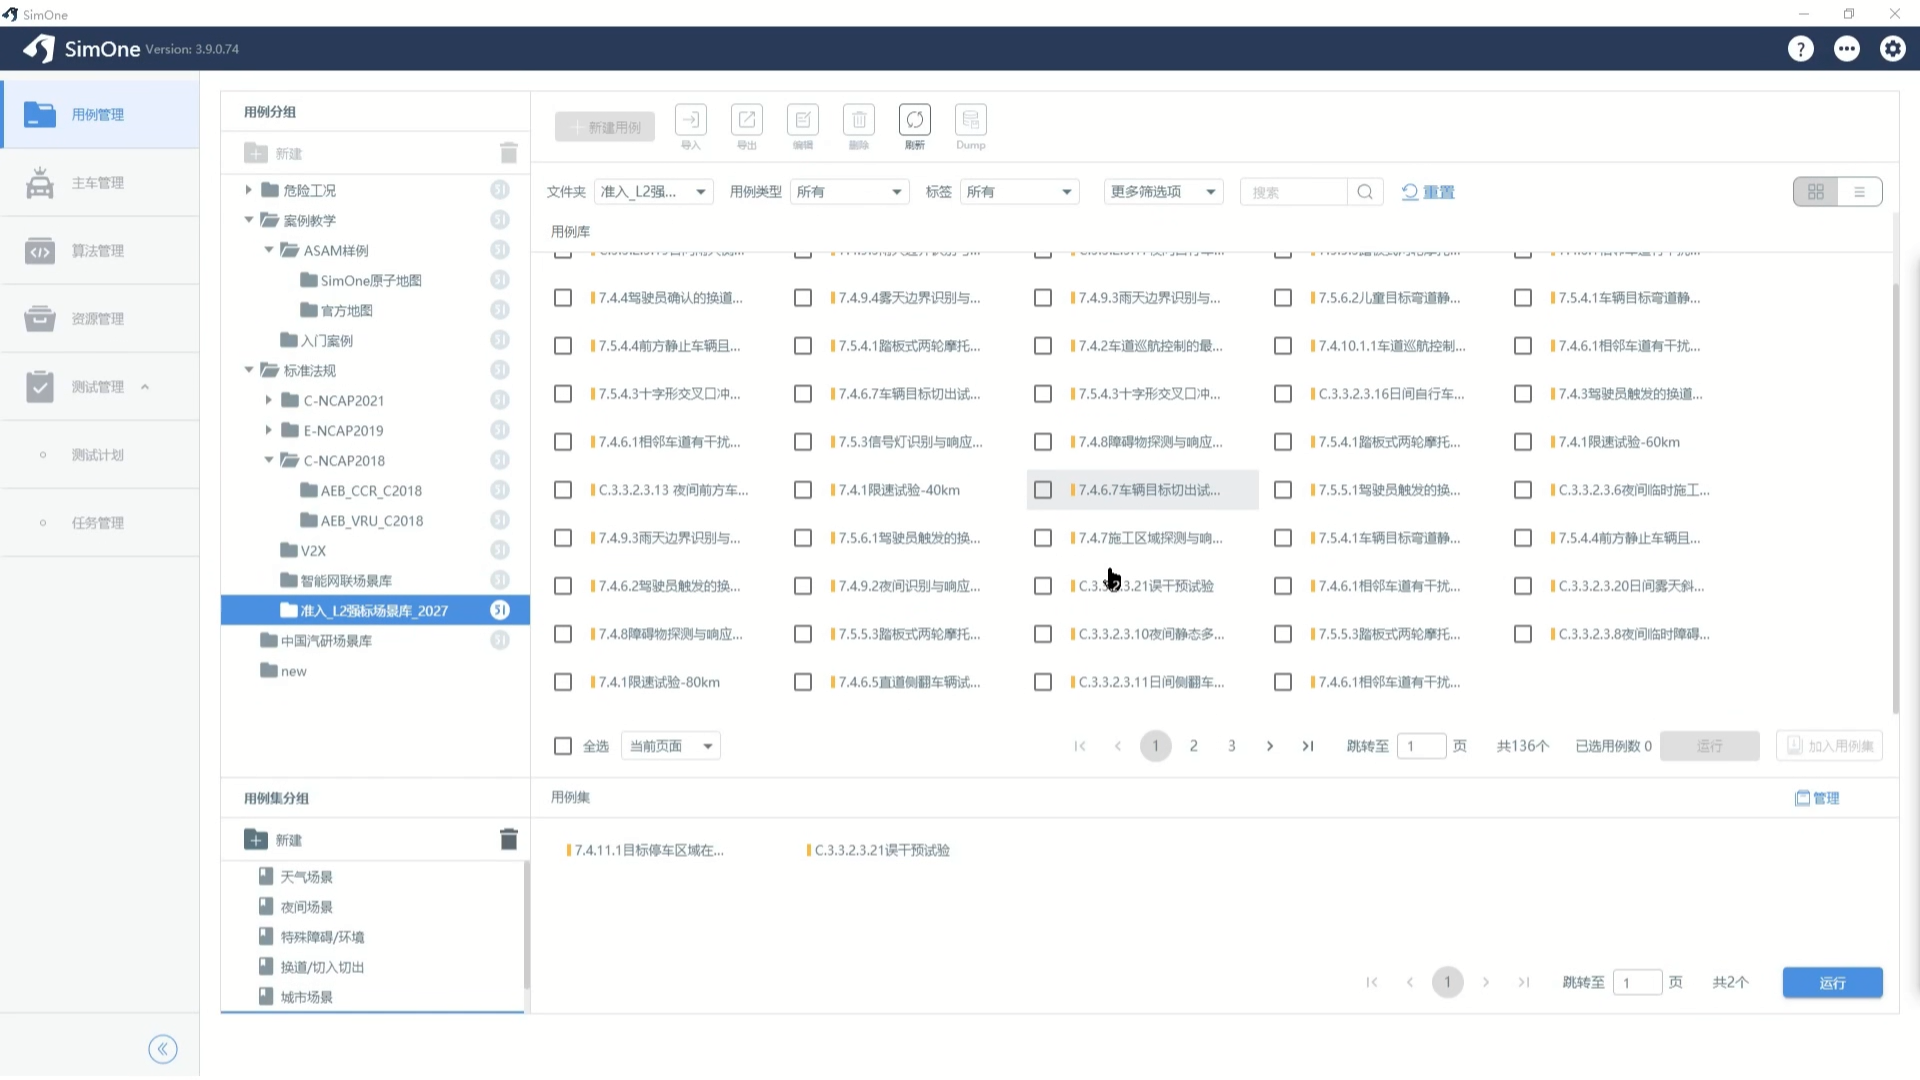Image resolution: width=1920 pixels, height=1080 pixels.
Task: Check the 7.4.10.1.1车道巡航控制 case checkbox
Action: [1283, 346]
